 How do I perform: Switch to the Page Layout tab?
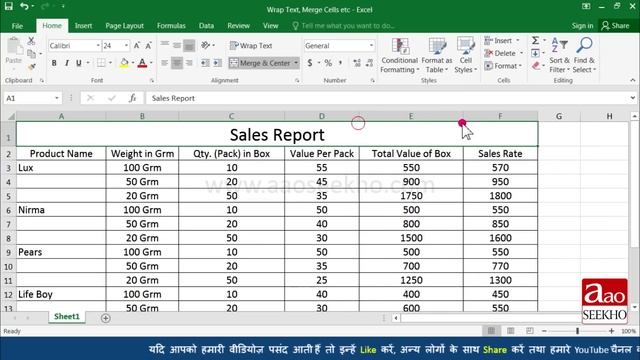point(124,26)
